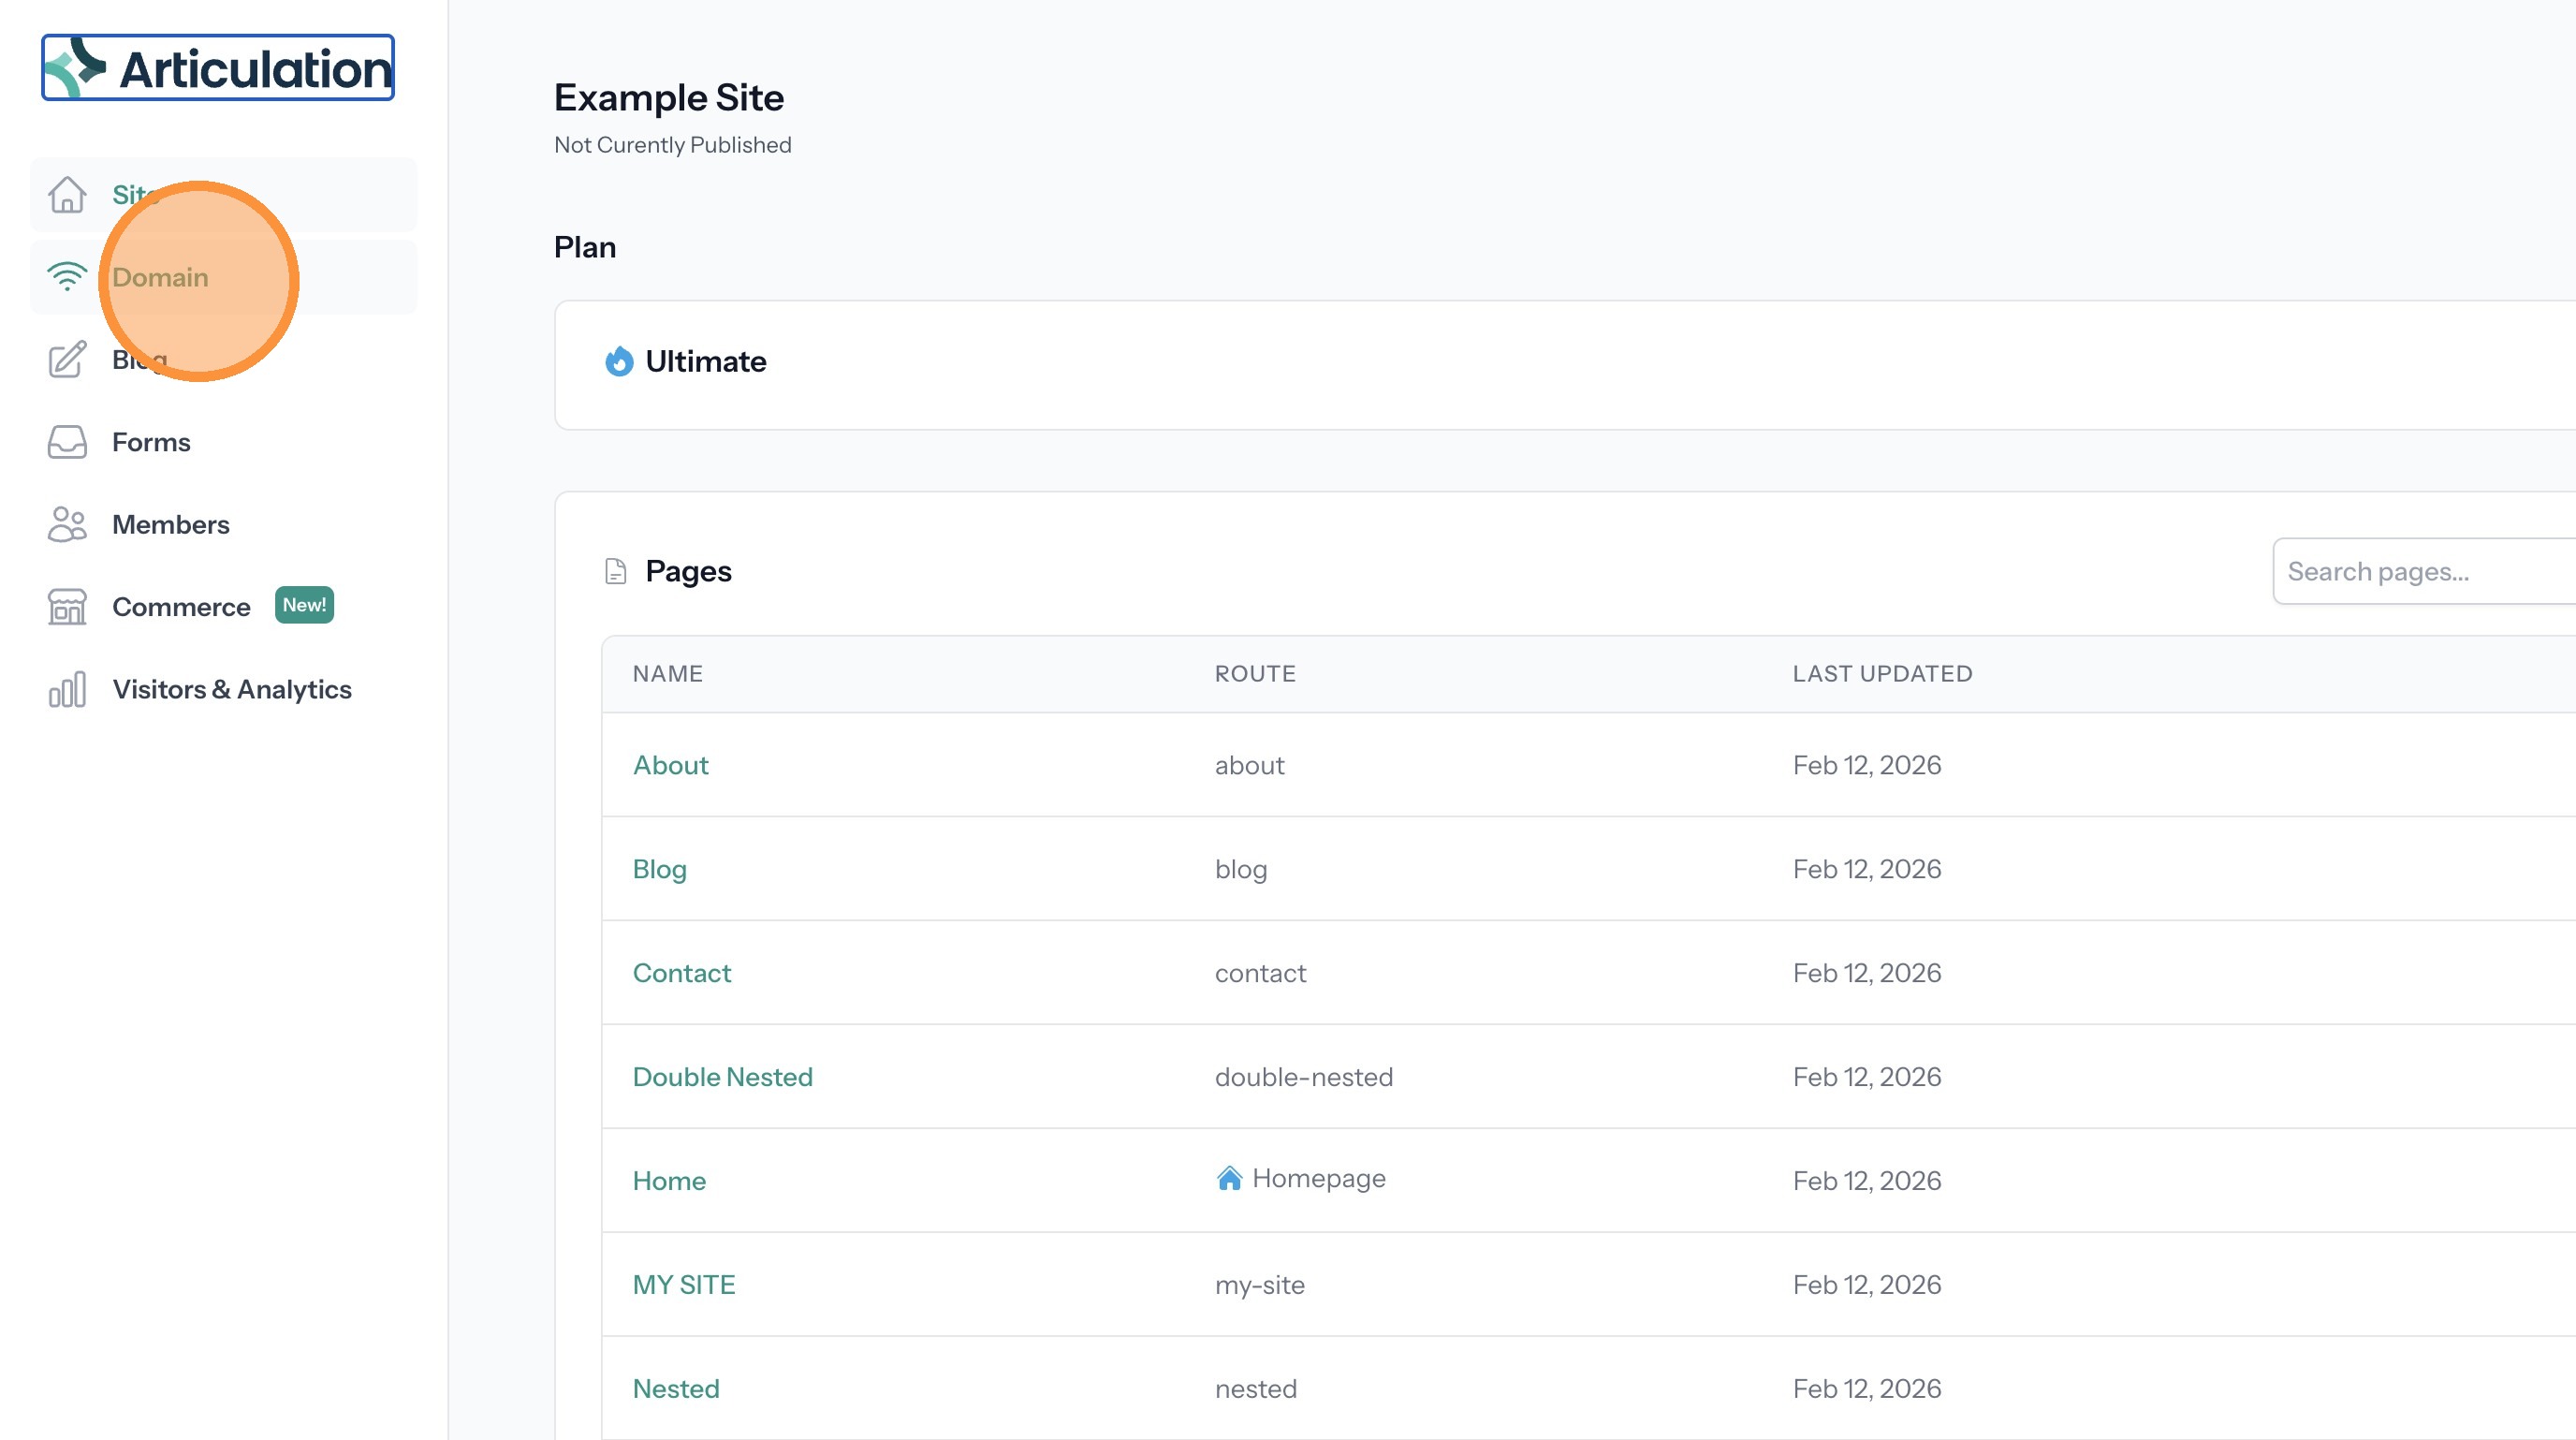Open the Forms menu item
Image resolution: width=2576 pixels, height=1440 pixels.
tap(151, 442)
